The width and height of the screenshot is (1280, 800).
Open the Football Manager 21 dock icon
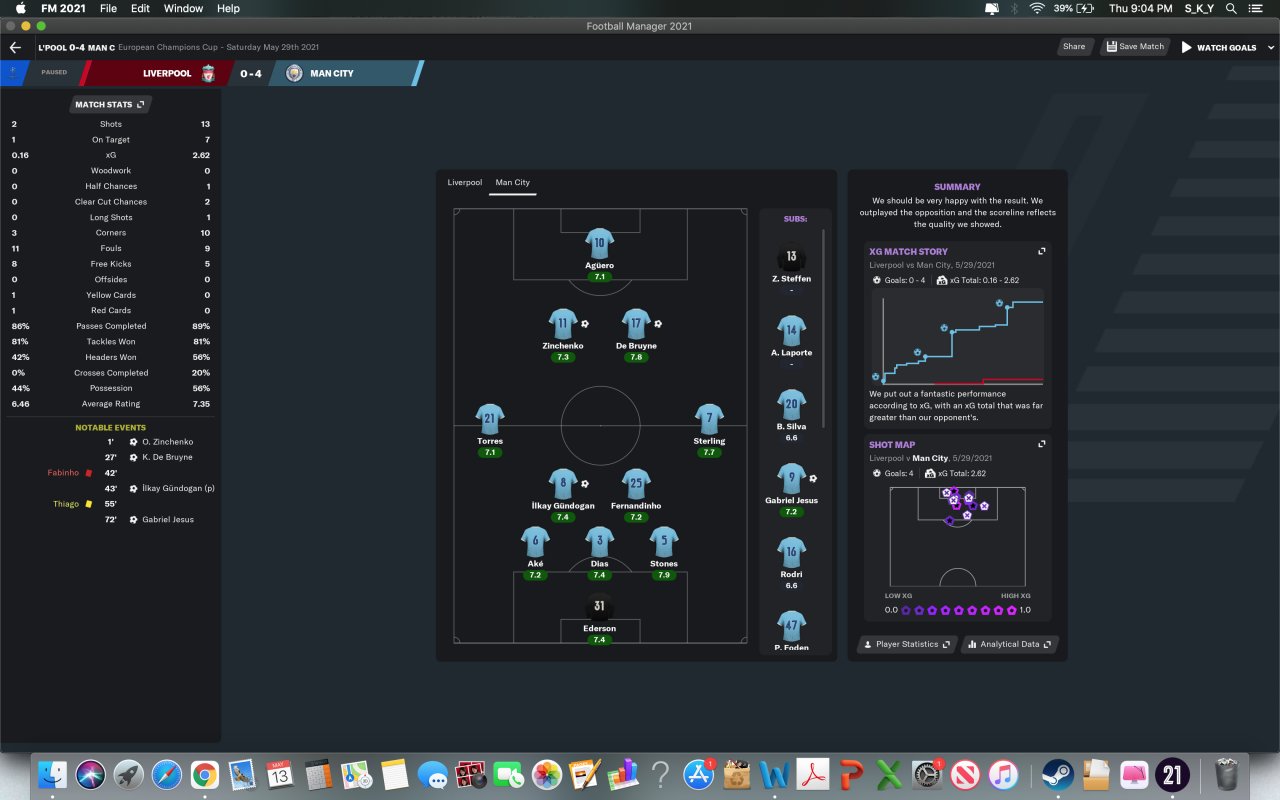pyautogui.click(x=1172, y=774)
